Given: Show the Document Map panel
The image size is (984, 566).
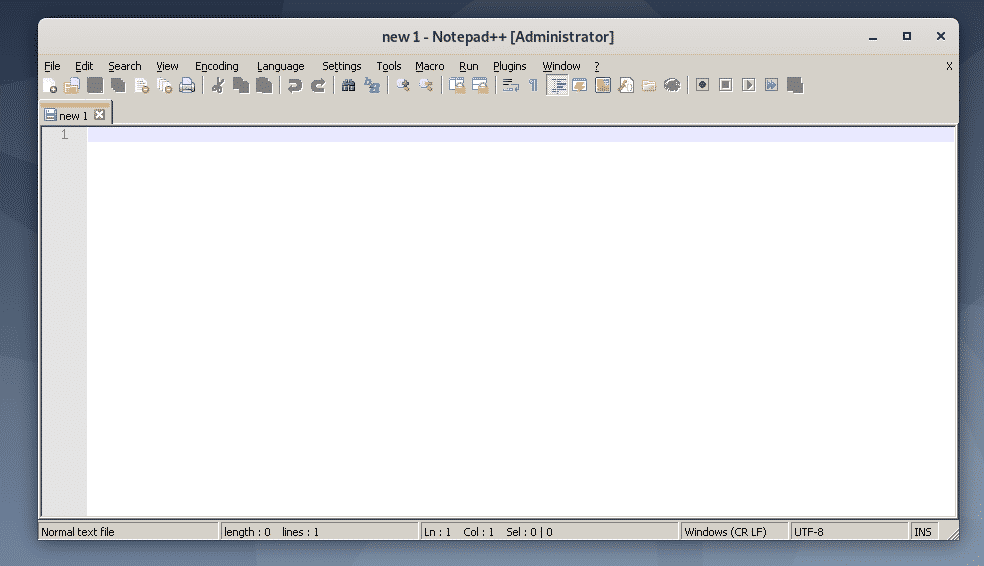Looking at the screenshot, I should click(x=602, y=85).
